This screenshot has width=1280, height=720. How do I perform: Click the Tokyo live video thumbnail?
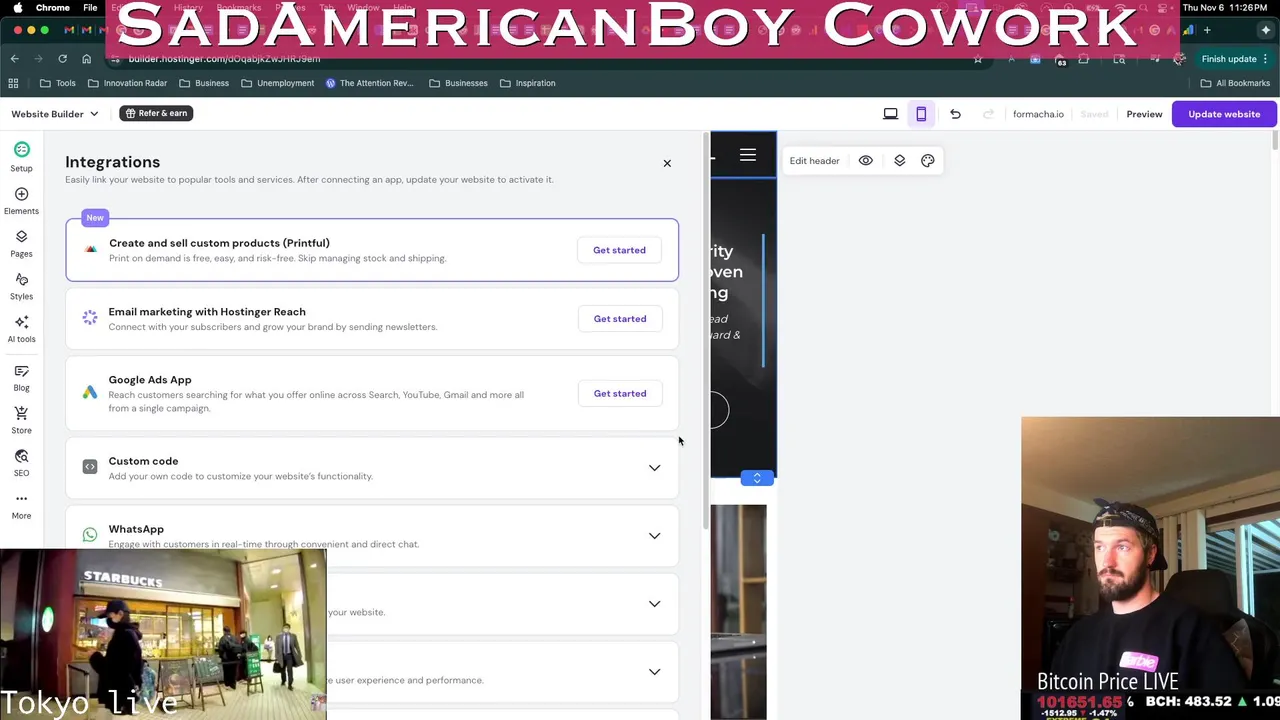tap(163, 633)
